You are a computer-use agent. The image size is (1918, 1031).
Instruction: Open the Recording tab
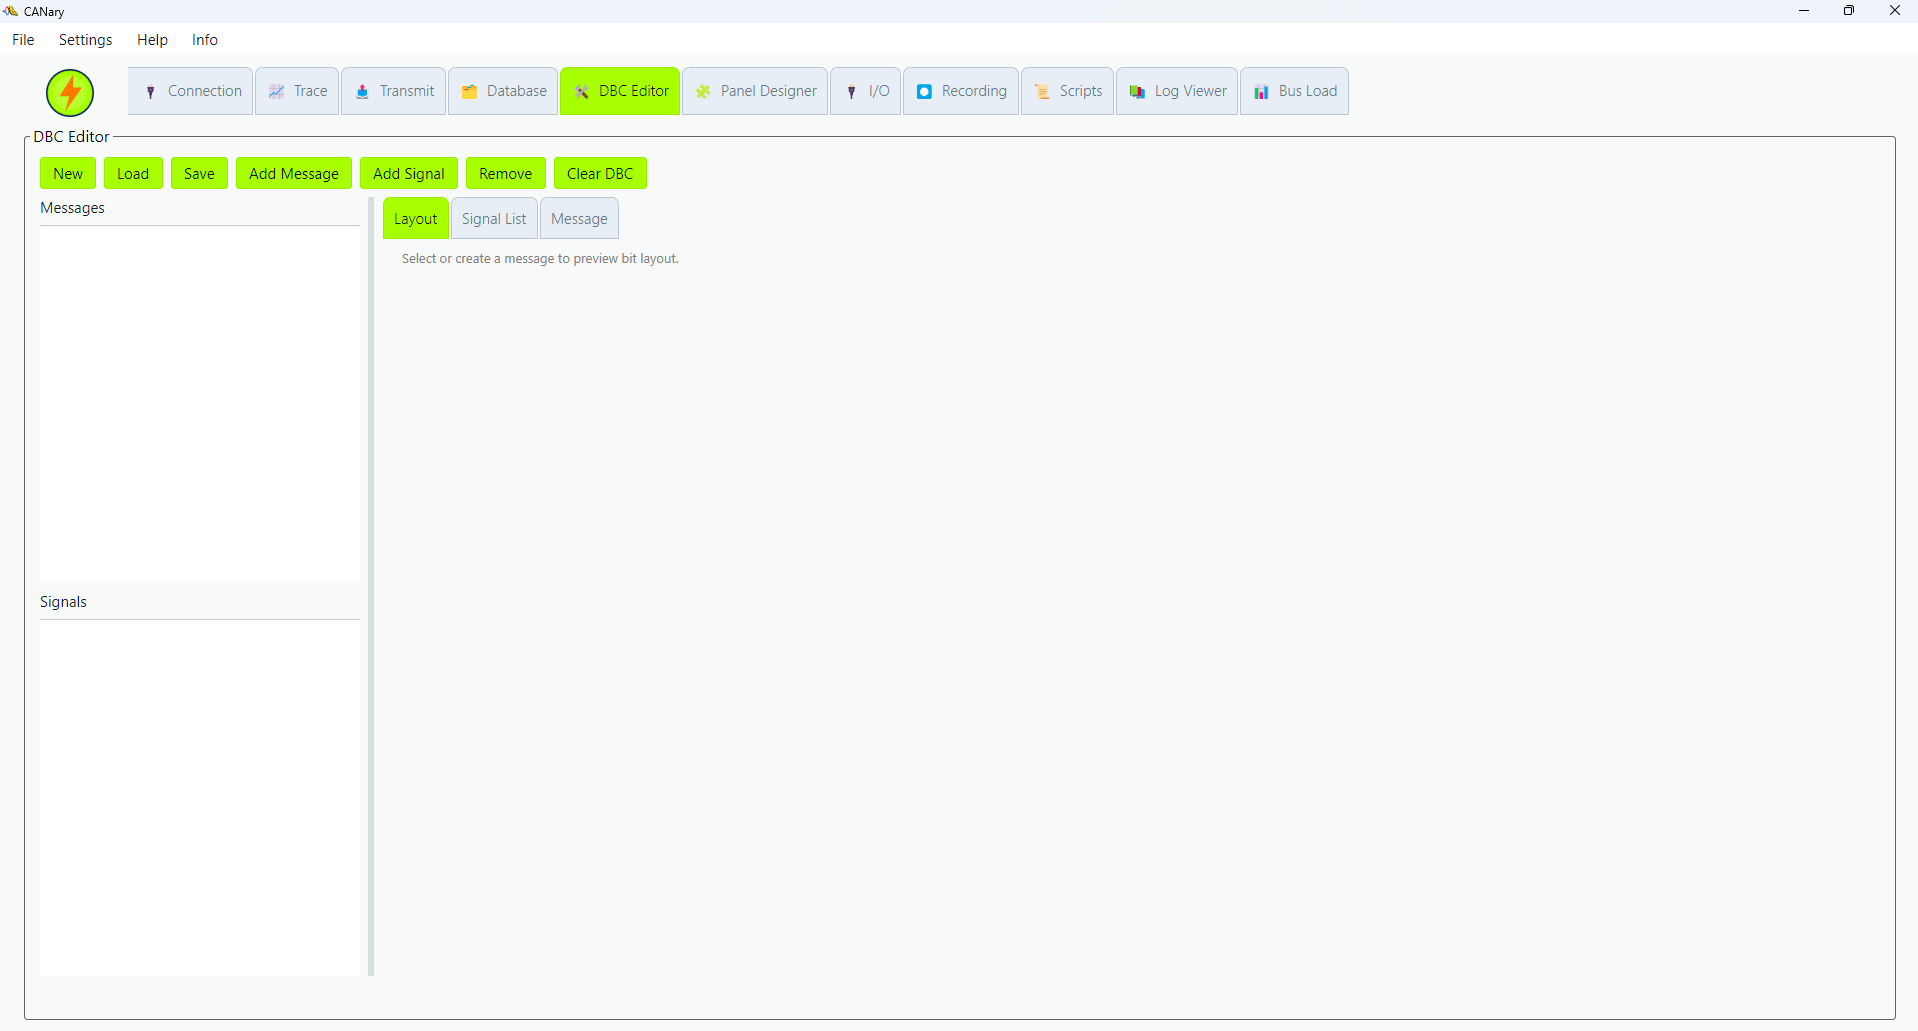pyautogui.click(x=961, y=91)
